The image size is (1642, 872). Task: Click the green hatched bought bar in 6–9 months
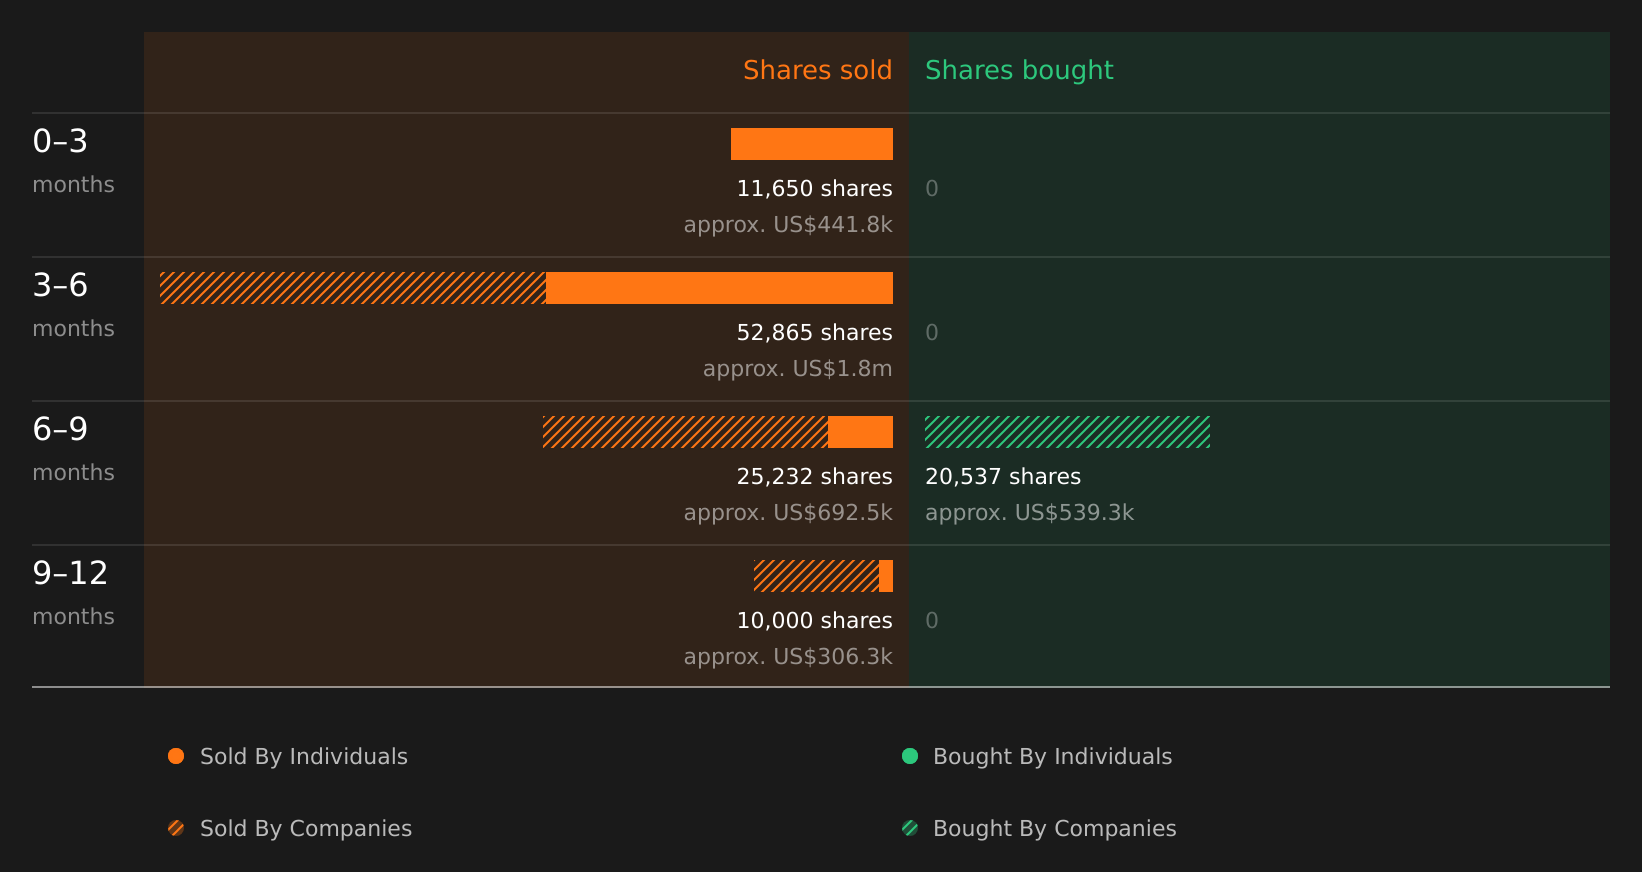click(1067, 432)
